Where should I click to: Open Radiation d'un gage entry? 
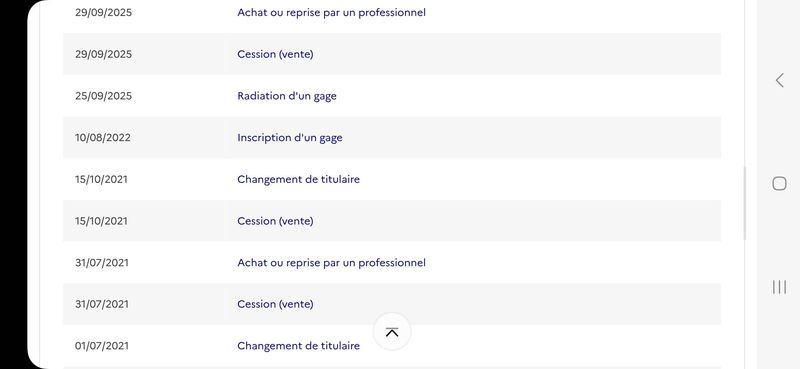click(392, 96)
